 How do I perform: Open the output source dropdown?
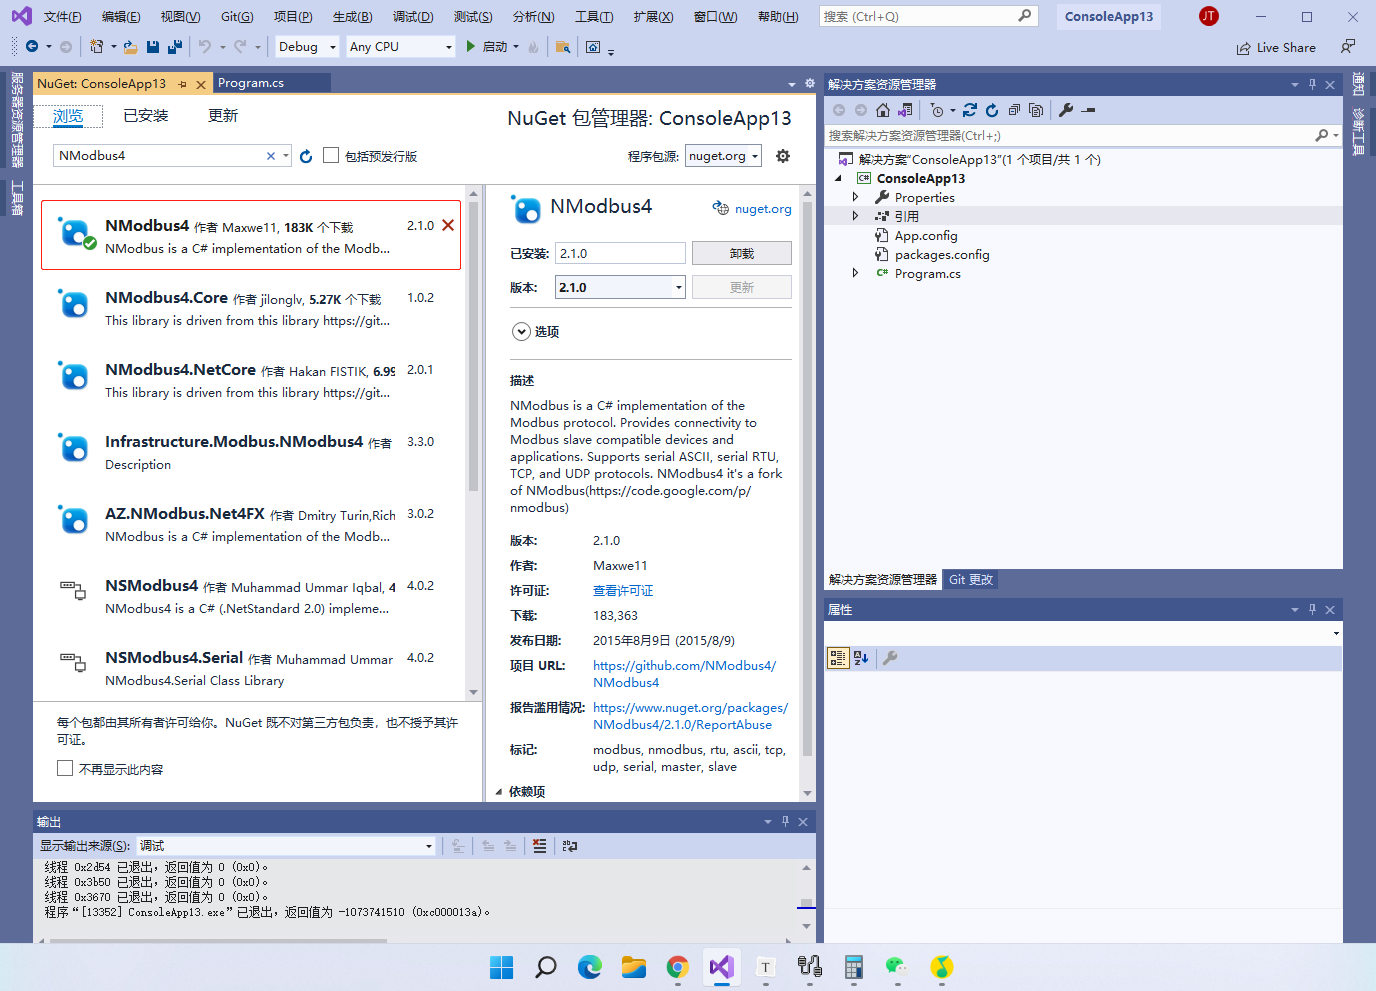point(285,846)
